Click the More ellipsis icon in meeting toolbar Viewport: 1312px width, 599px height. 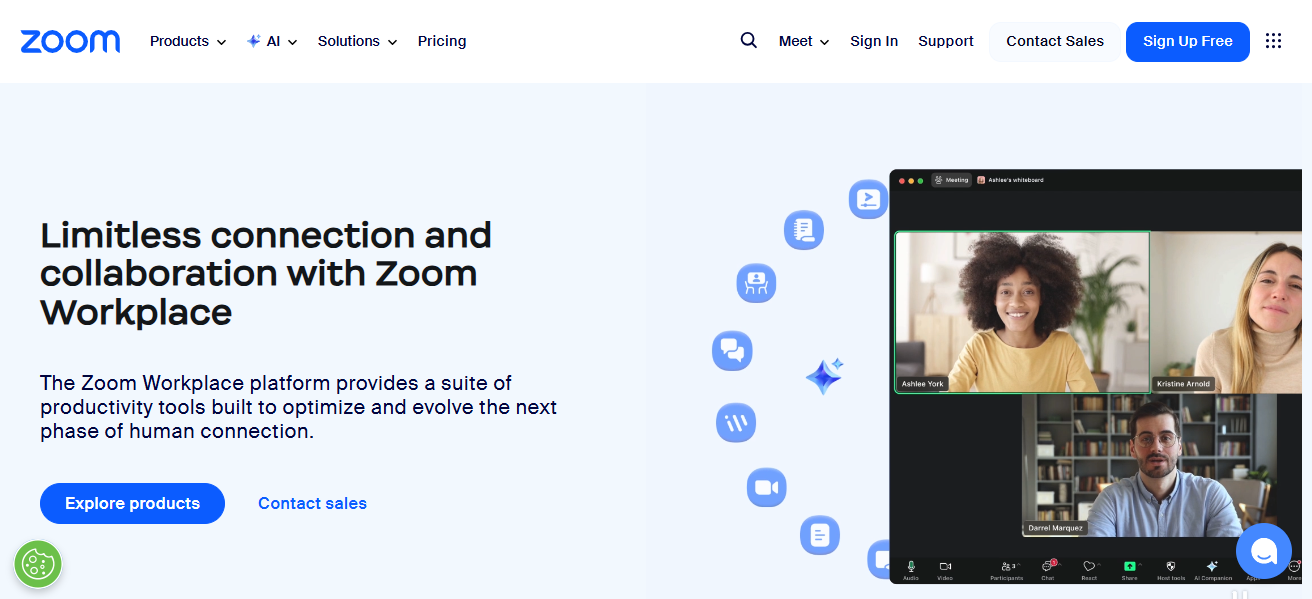coord(1294,566)
